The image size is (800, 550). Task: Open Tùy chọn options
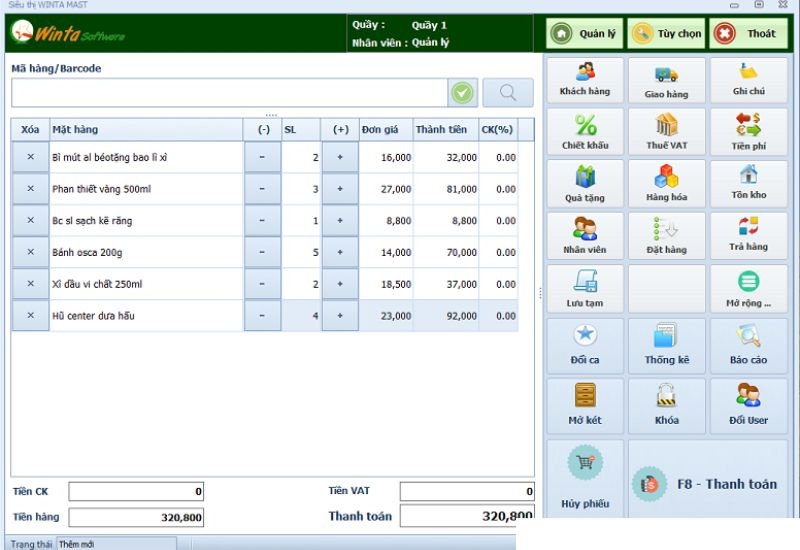tap(666, 34)
